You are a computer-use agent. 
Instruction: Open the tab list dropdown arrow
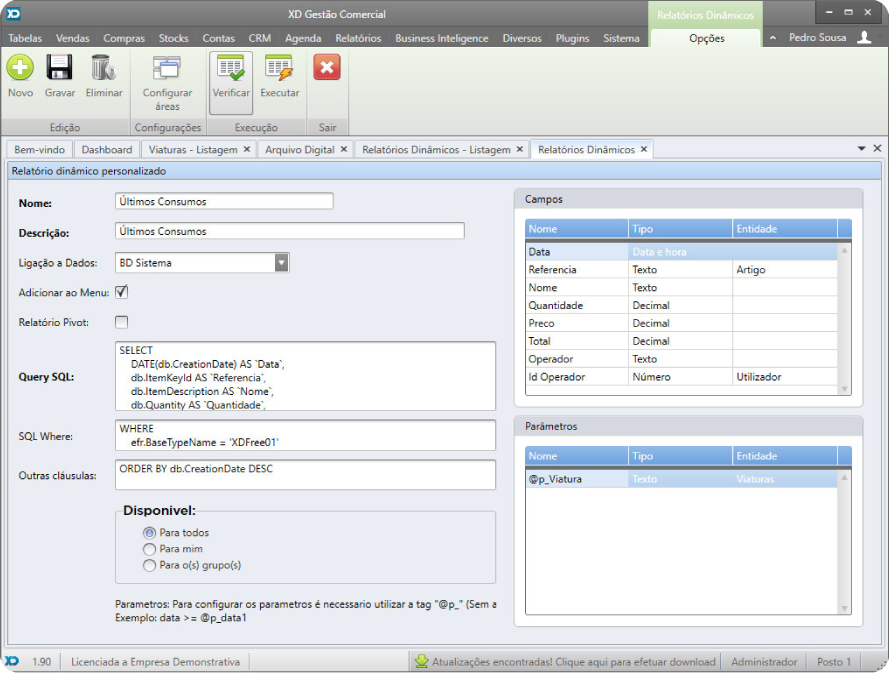tap(862, 148)
